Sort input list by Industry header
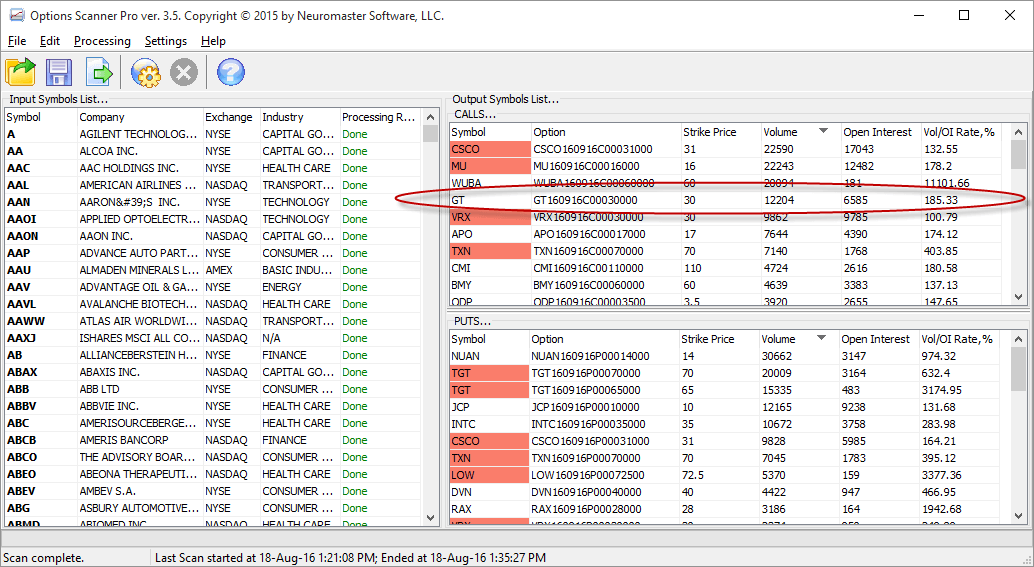 point(300,117)
